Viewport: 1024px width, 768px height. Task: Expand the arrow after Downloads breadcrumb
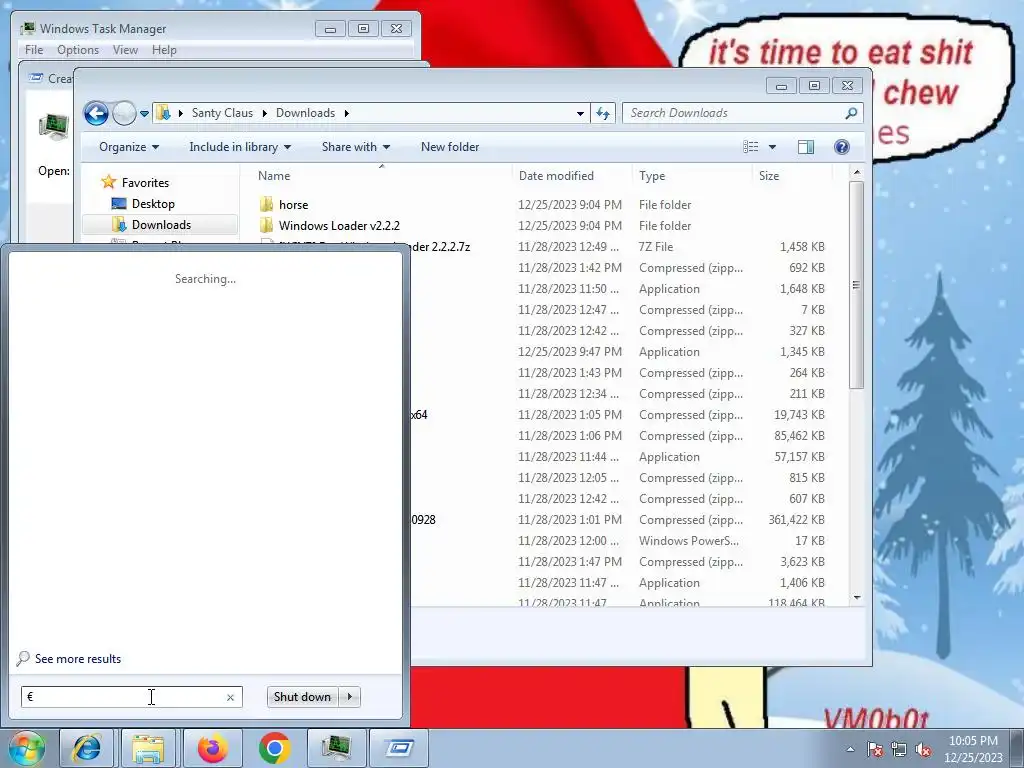pyautogui.click(x=346, y=114)
